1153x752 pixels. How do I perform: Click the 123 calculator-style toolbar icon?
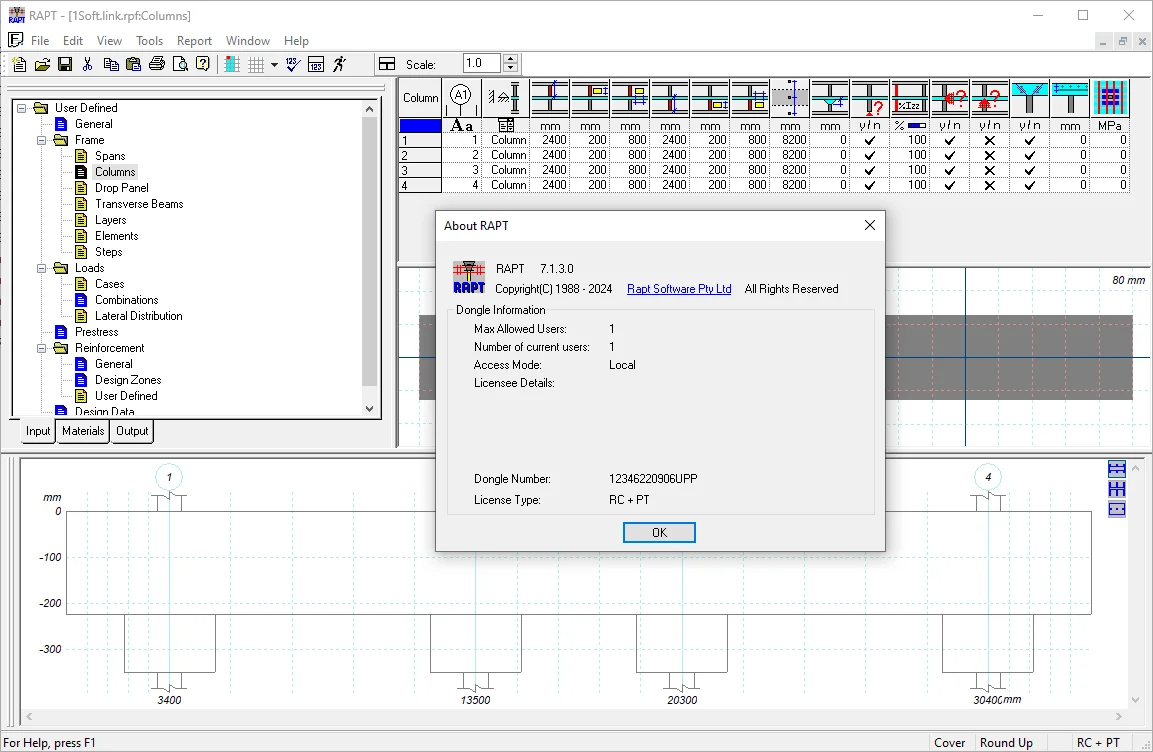pos(316,65)
